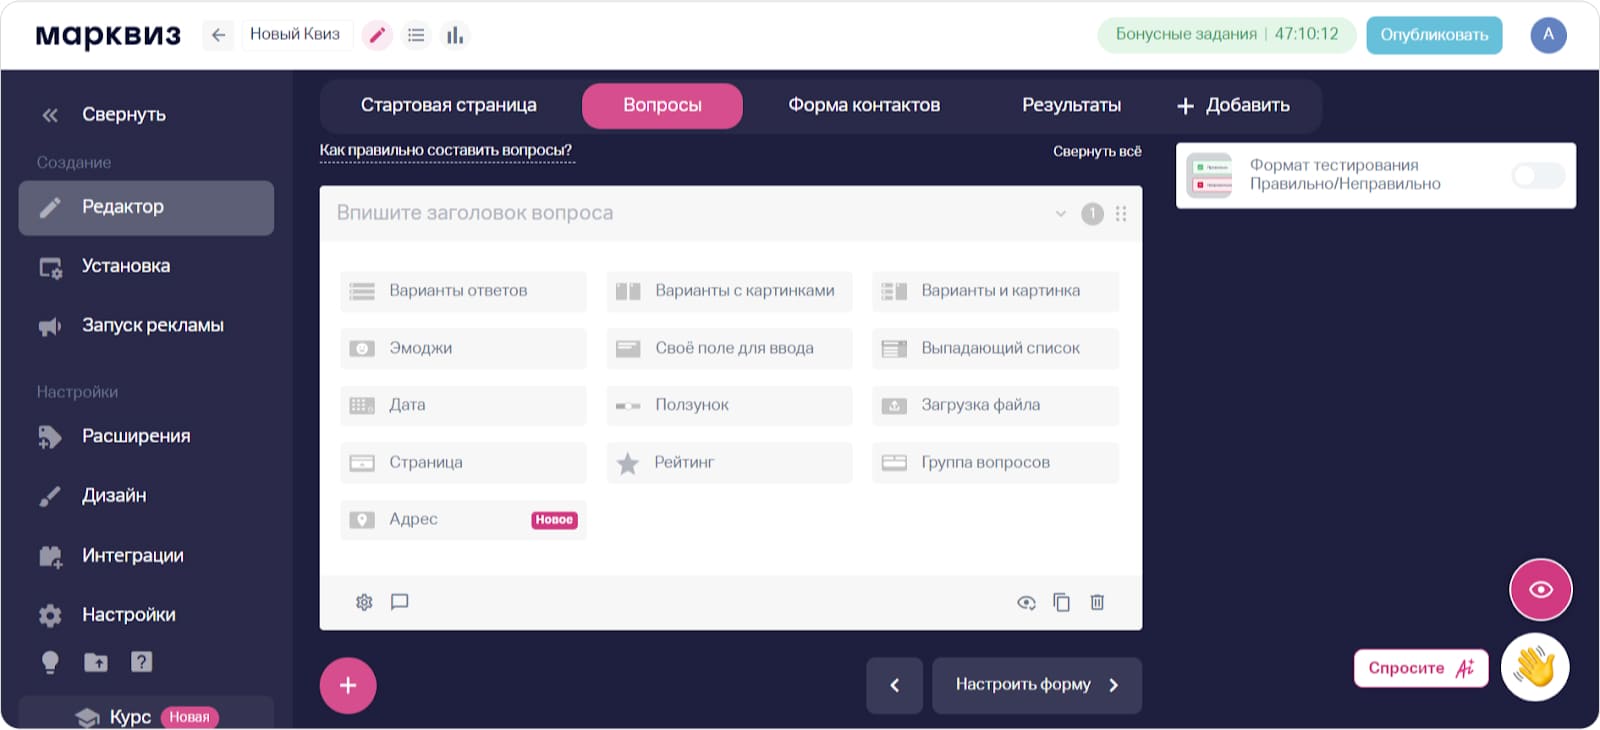Click the waving hand chat button
The height and width of the screenshot is (730, 1600).
point(1535,667)
